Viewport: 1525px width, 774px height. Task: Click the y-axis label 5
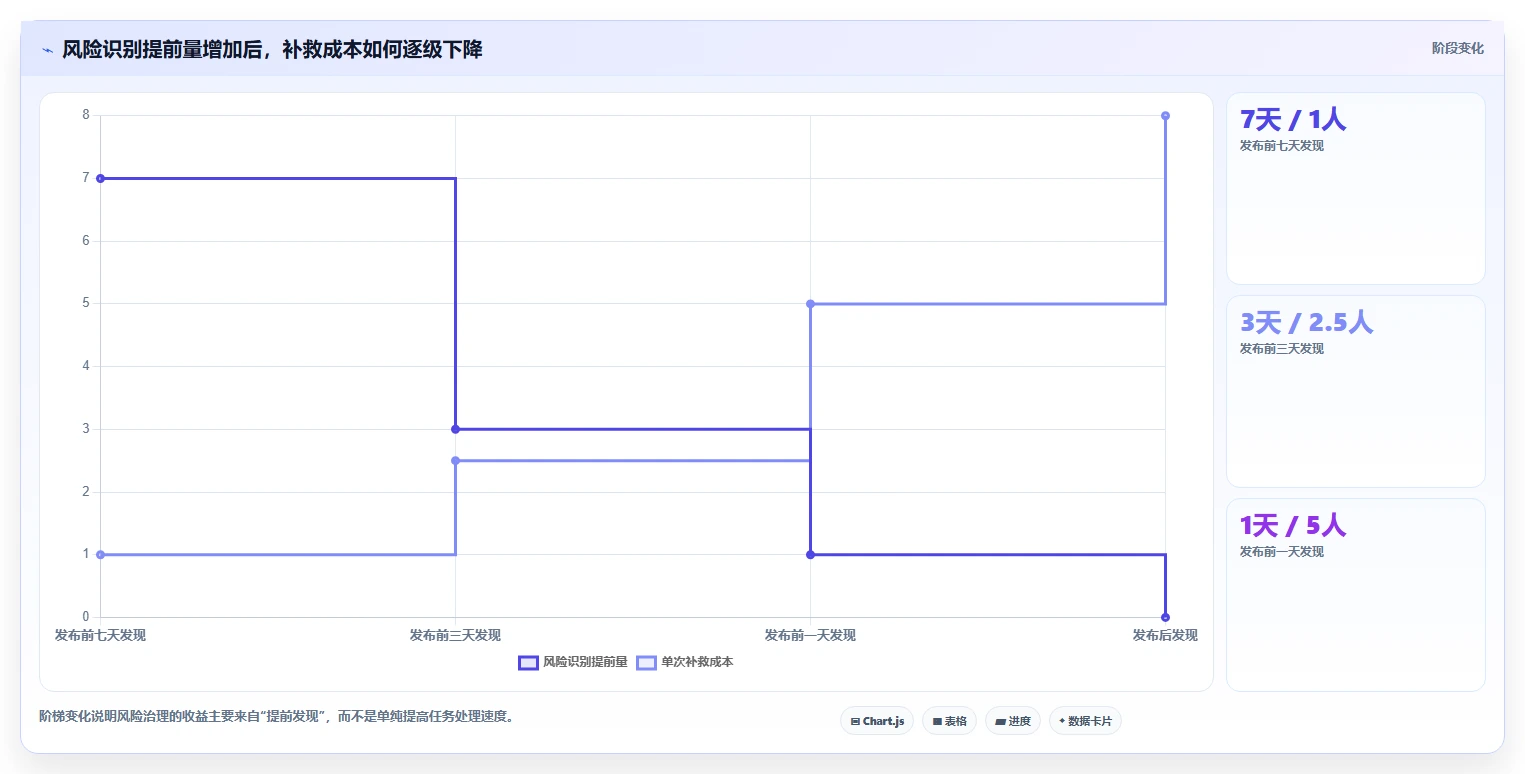click(x=86, y=303)
